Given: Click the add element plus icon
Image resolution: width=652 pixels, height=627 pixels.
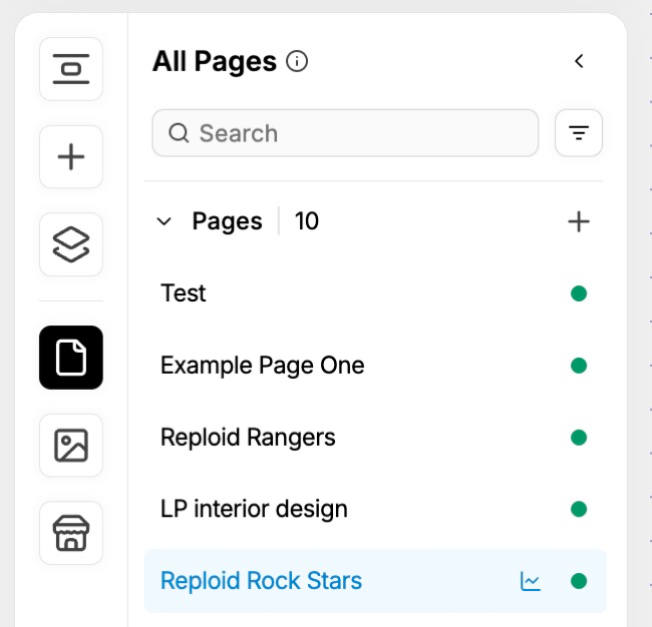Looking at the screenshot, I should pos(71,157).
